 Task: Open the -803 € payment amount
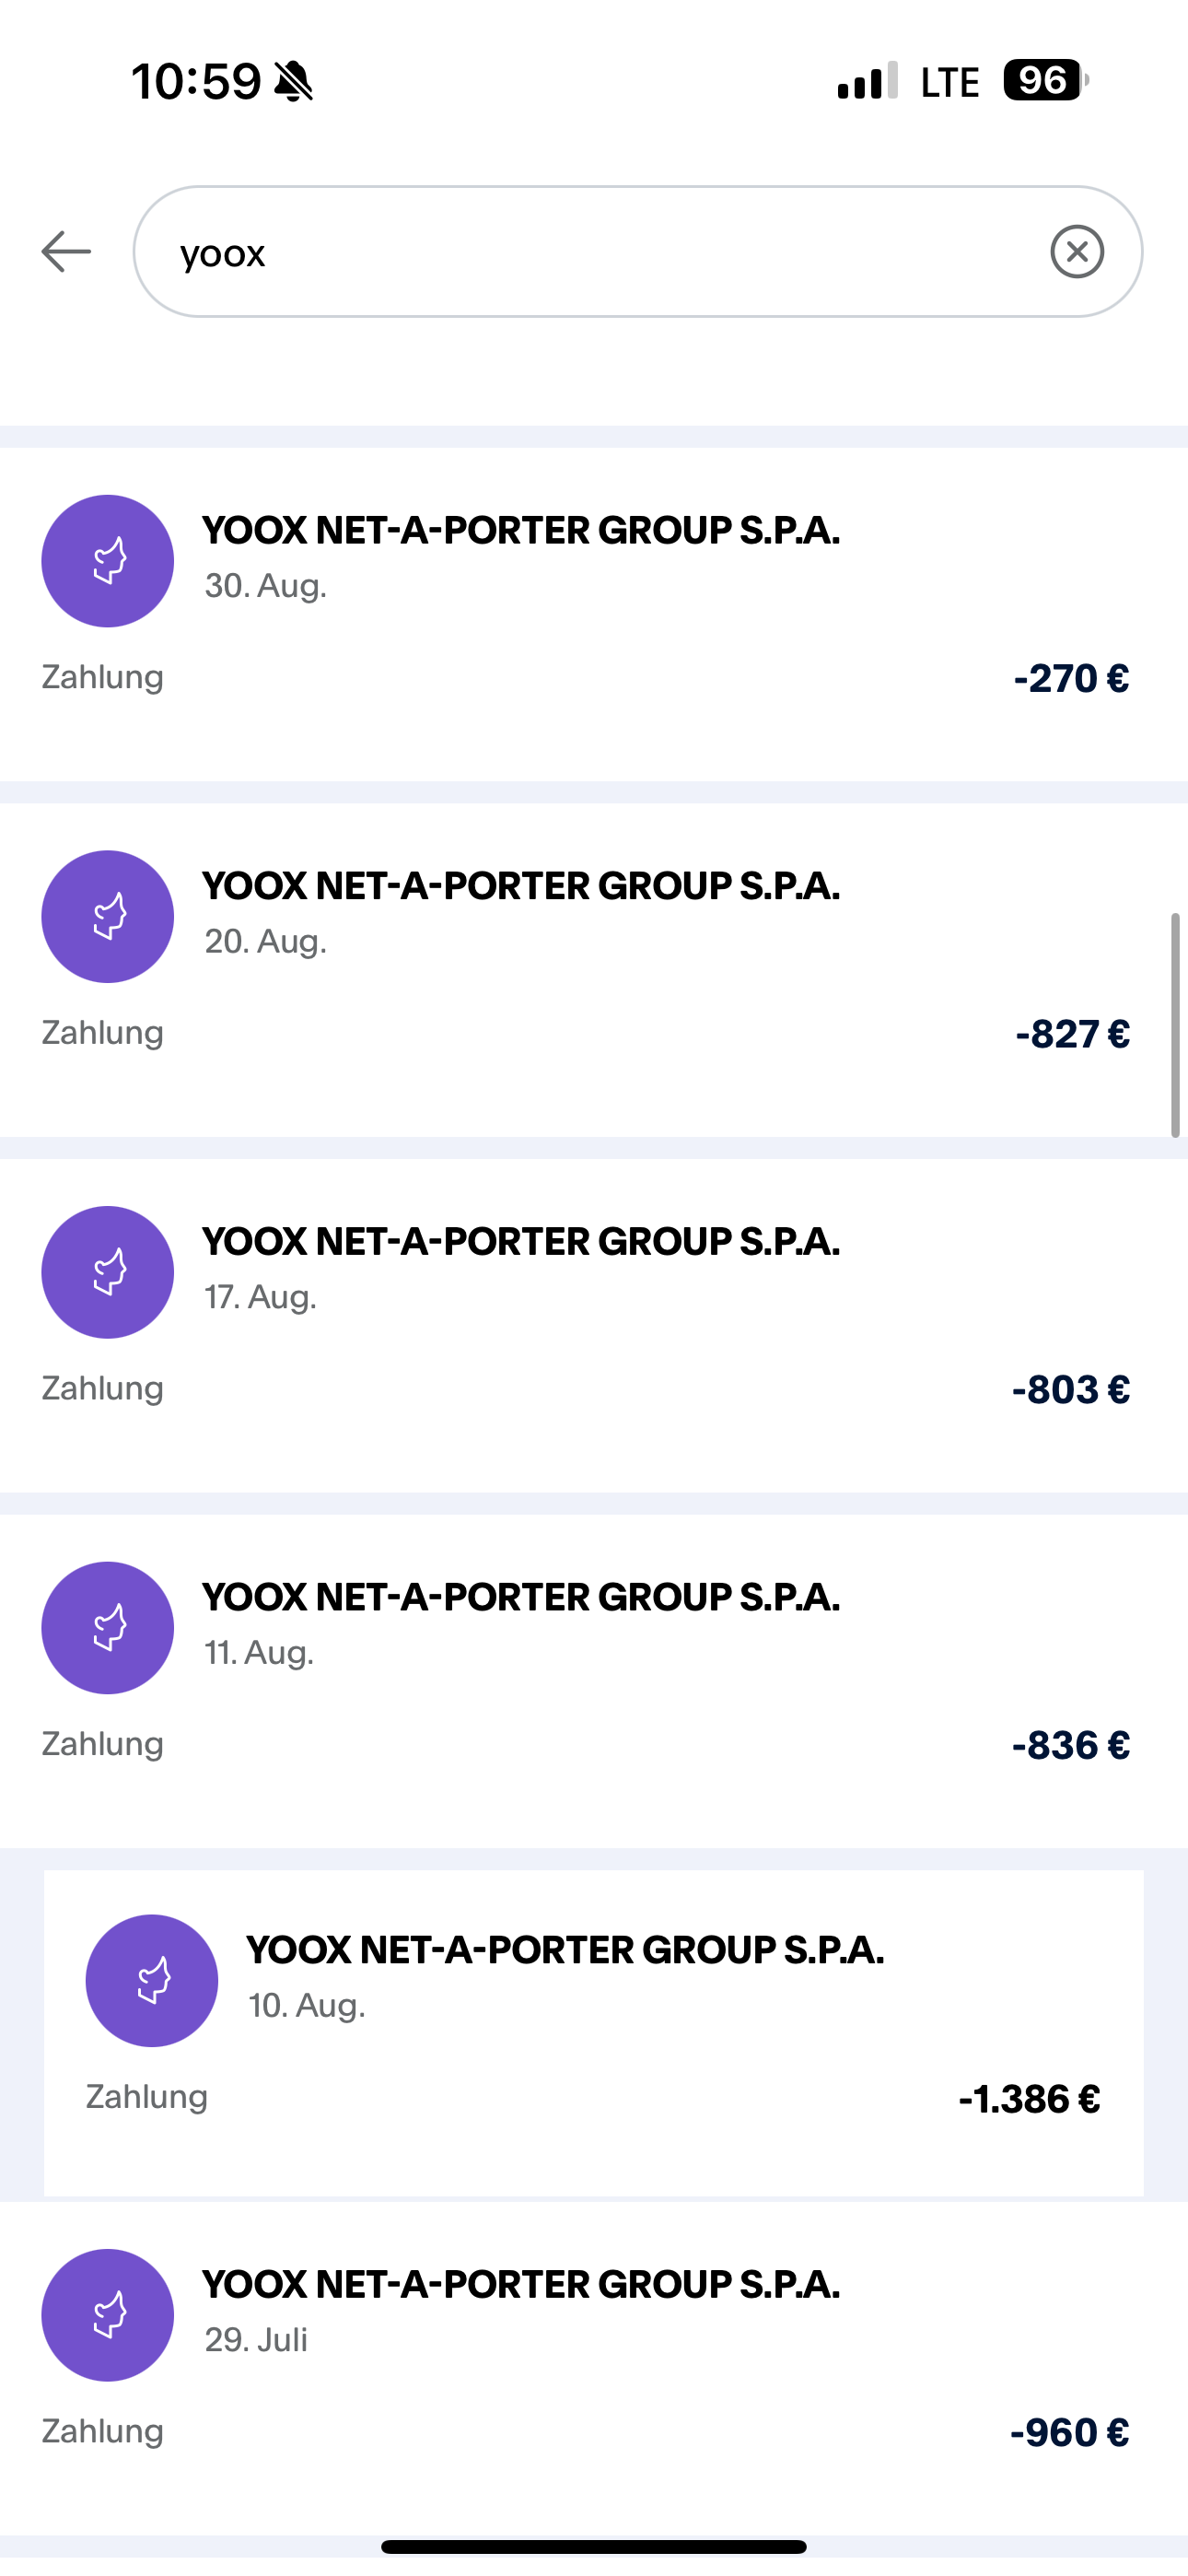[x=1070, y=1390]
